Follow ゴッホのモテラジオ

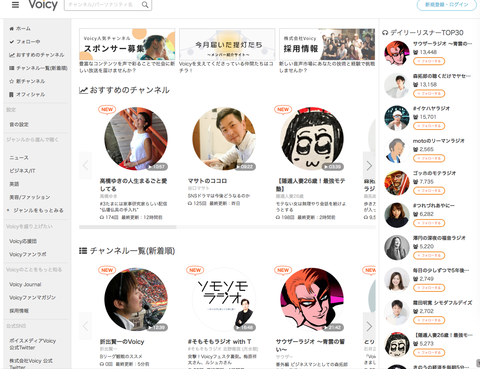pos(429,191)
